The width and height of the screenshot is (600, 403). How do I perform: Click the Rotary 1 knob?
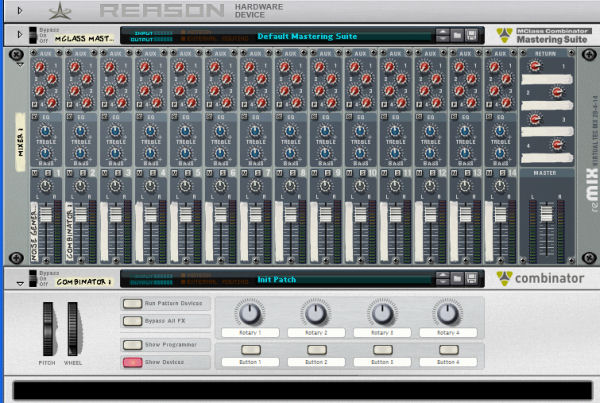(249, 313)
